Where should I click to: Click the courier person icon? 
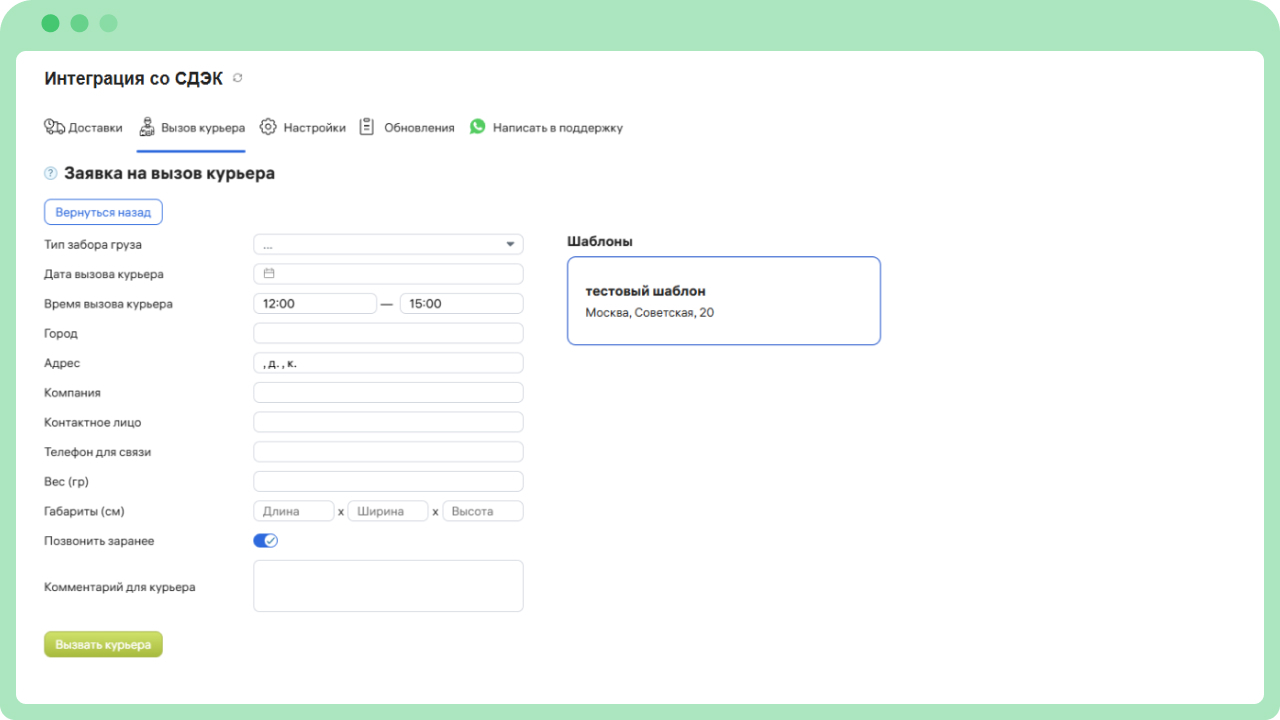click(x=147, y=127)
